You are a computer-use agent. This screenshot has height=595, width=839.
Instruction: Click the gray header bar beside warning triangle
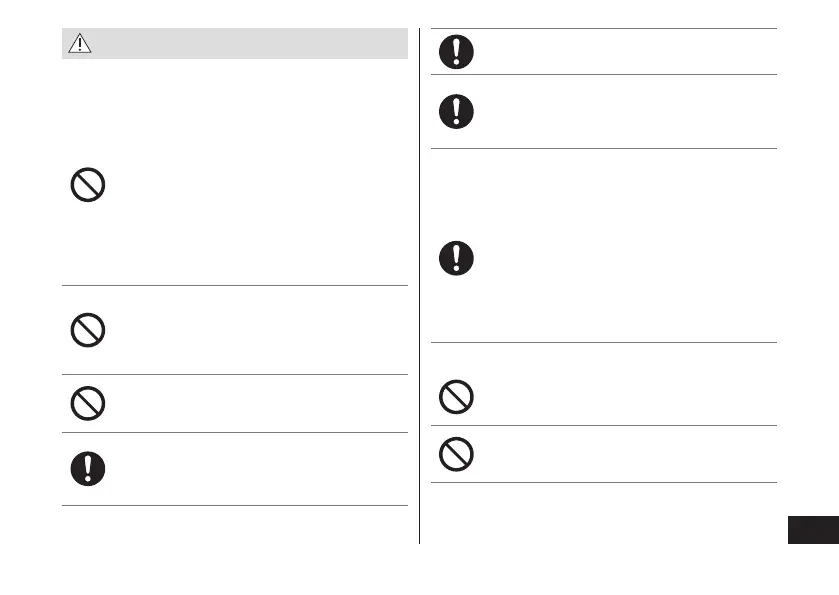coord(250,43)
